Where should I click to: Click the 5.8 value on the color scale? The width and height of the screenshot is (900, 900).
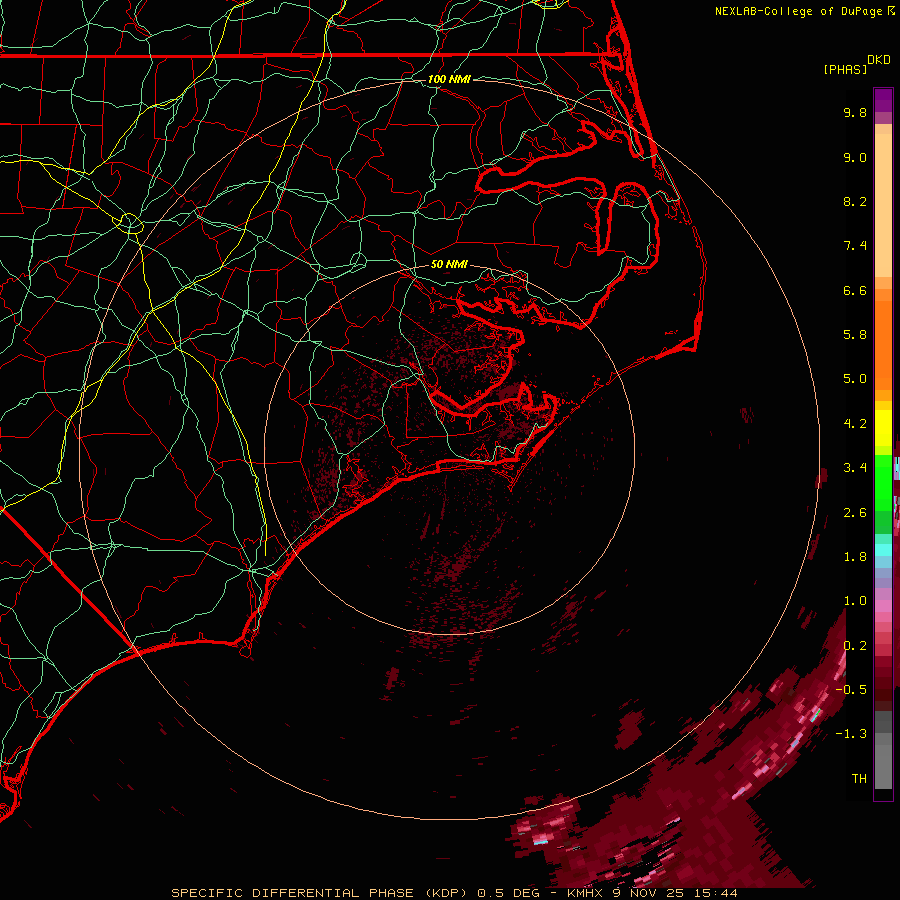point(855,335)
